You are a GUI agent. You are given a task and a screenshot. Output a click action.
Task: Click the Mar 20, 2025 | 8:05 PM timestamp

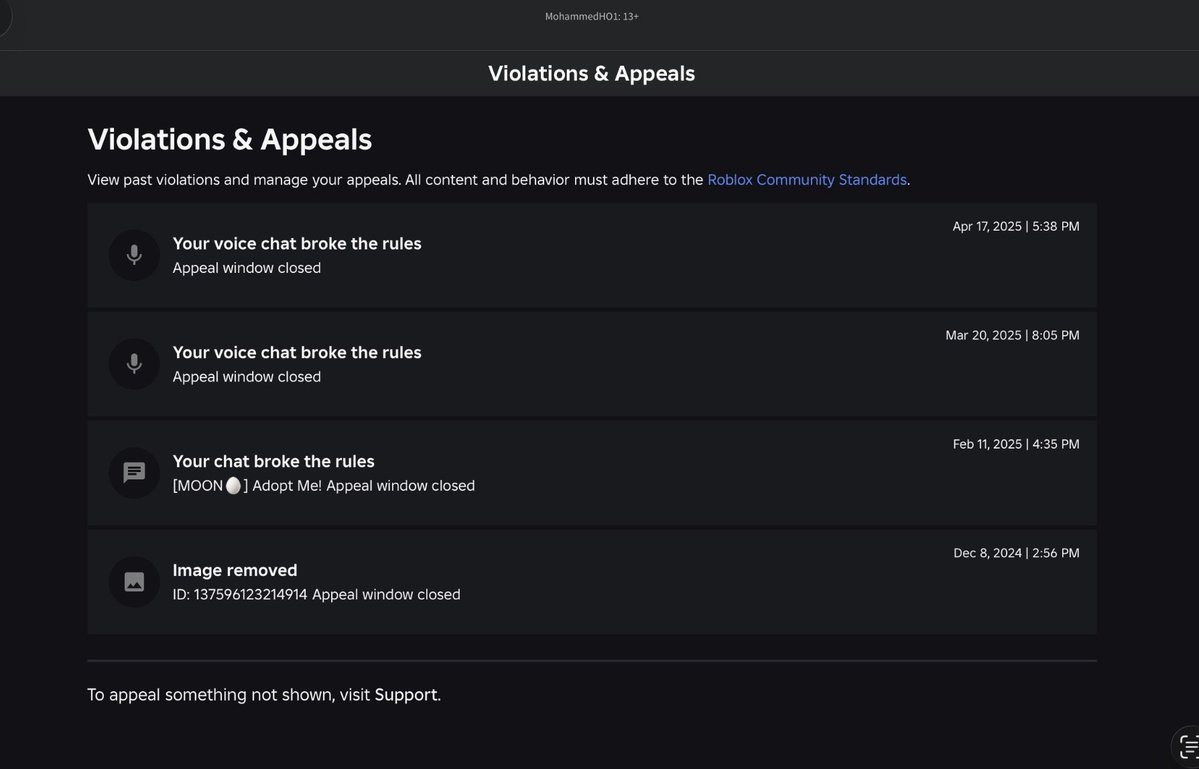(x=1012, y=336)
